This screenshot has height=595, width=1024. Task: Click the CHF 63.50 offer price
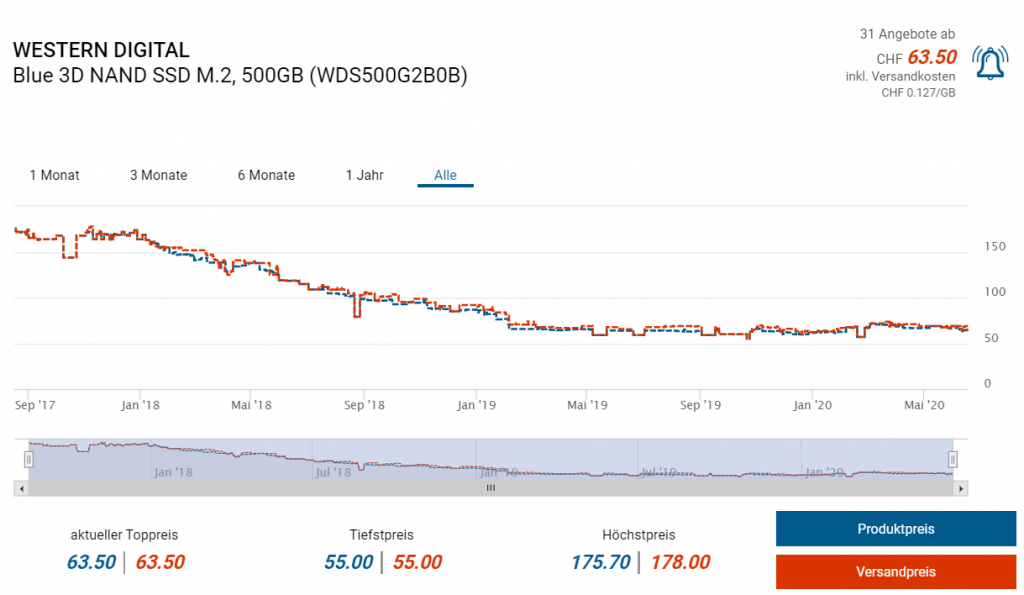(916, 57)
